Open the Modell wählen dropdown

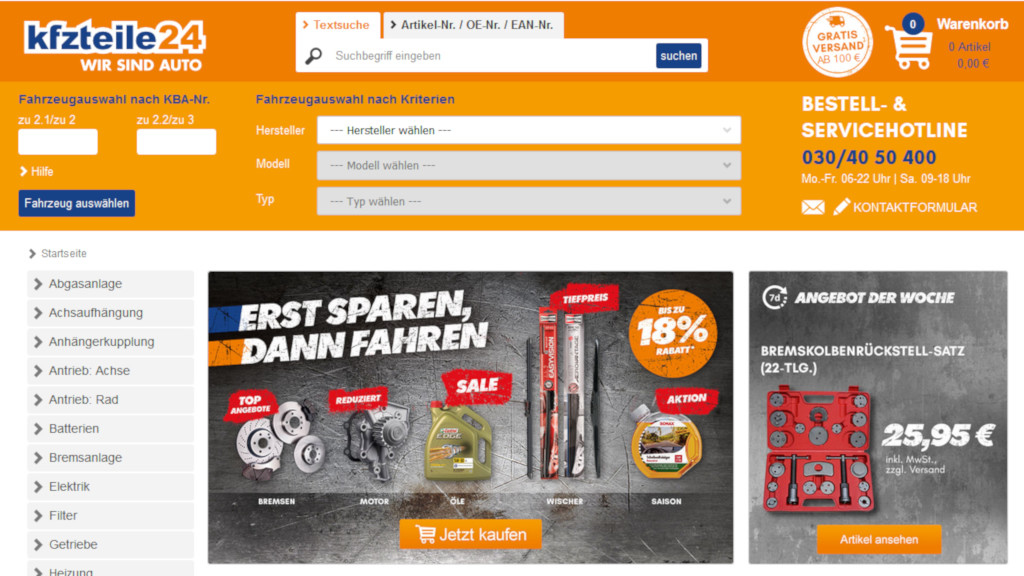[x=529, y=165]
